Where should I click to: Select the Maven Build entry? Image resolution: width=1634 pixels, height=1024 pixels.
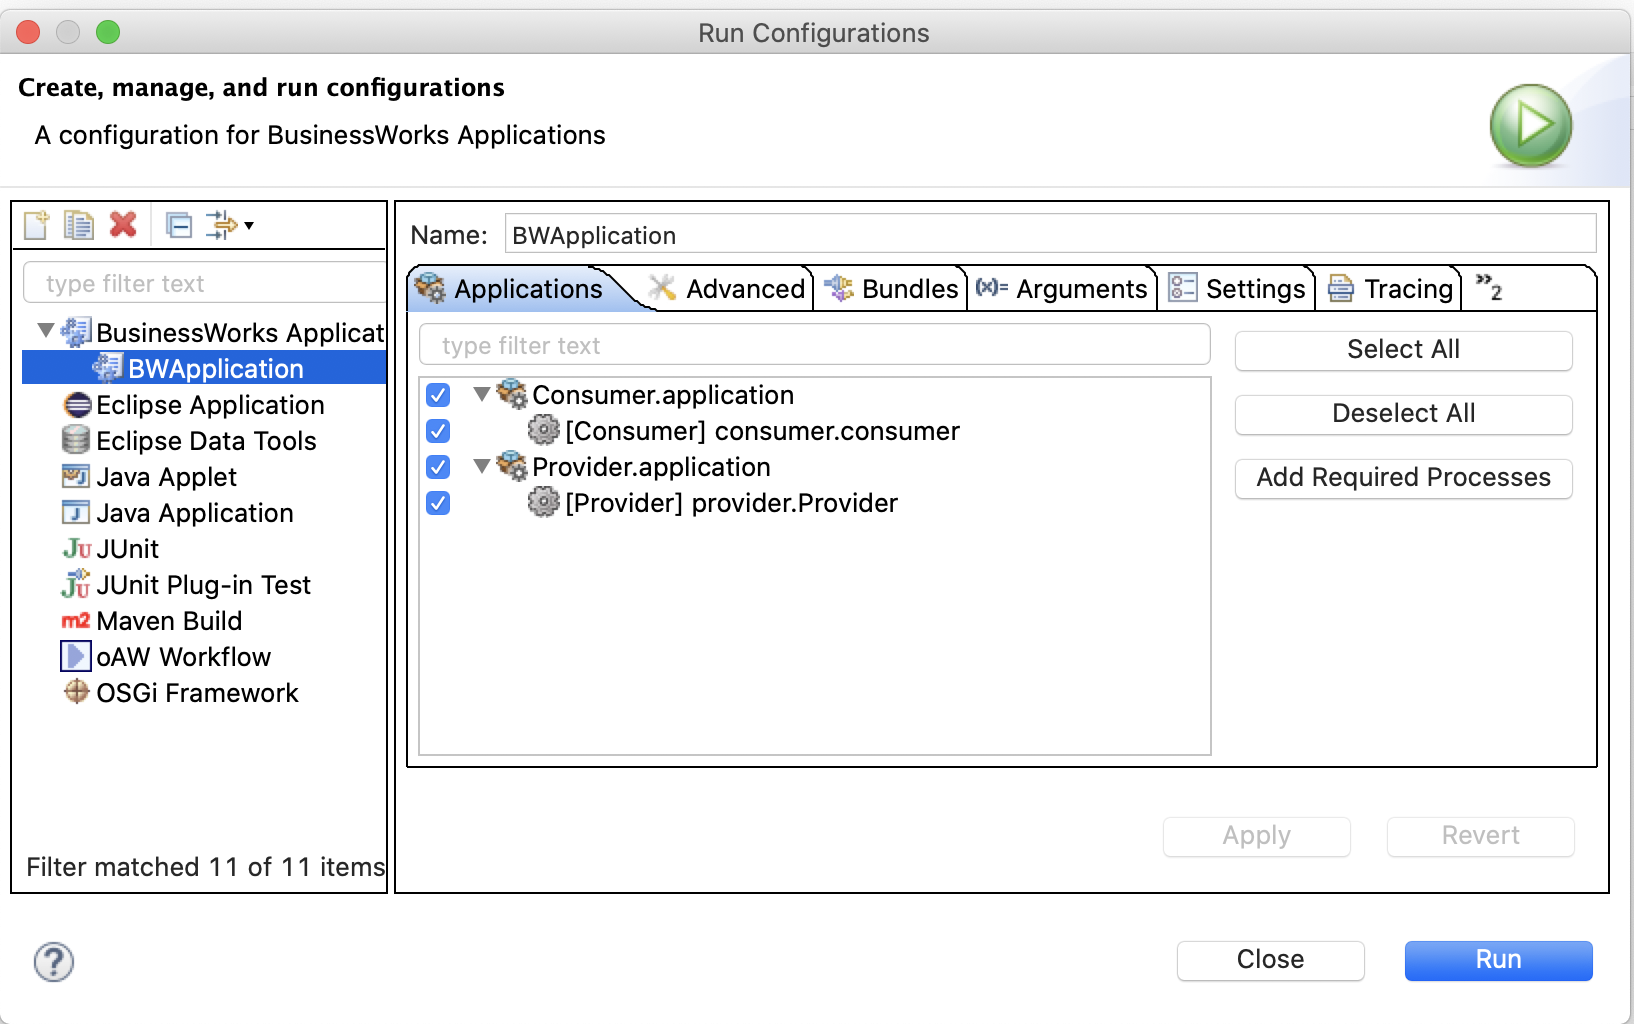[x=169, y=621]
